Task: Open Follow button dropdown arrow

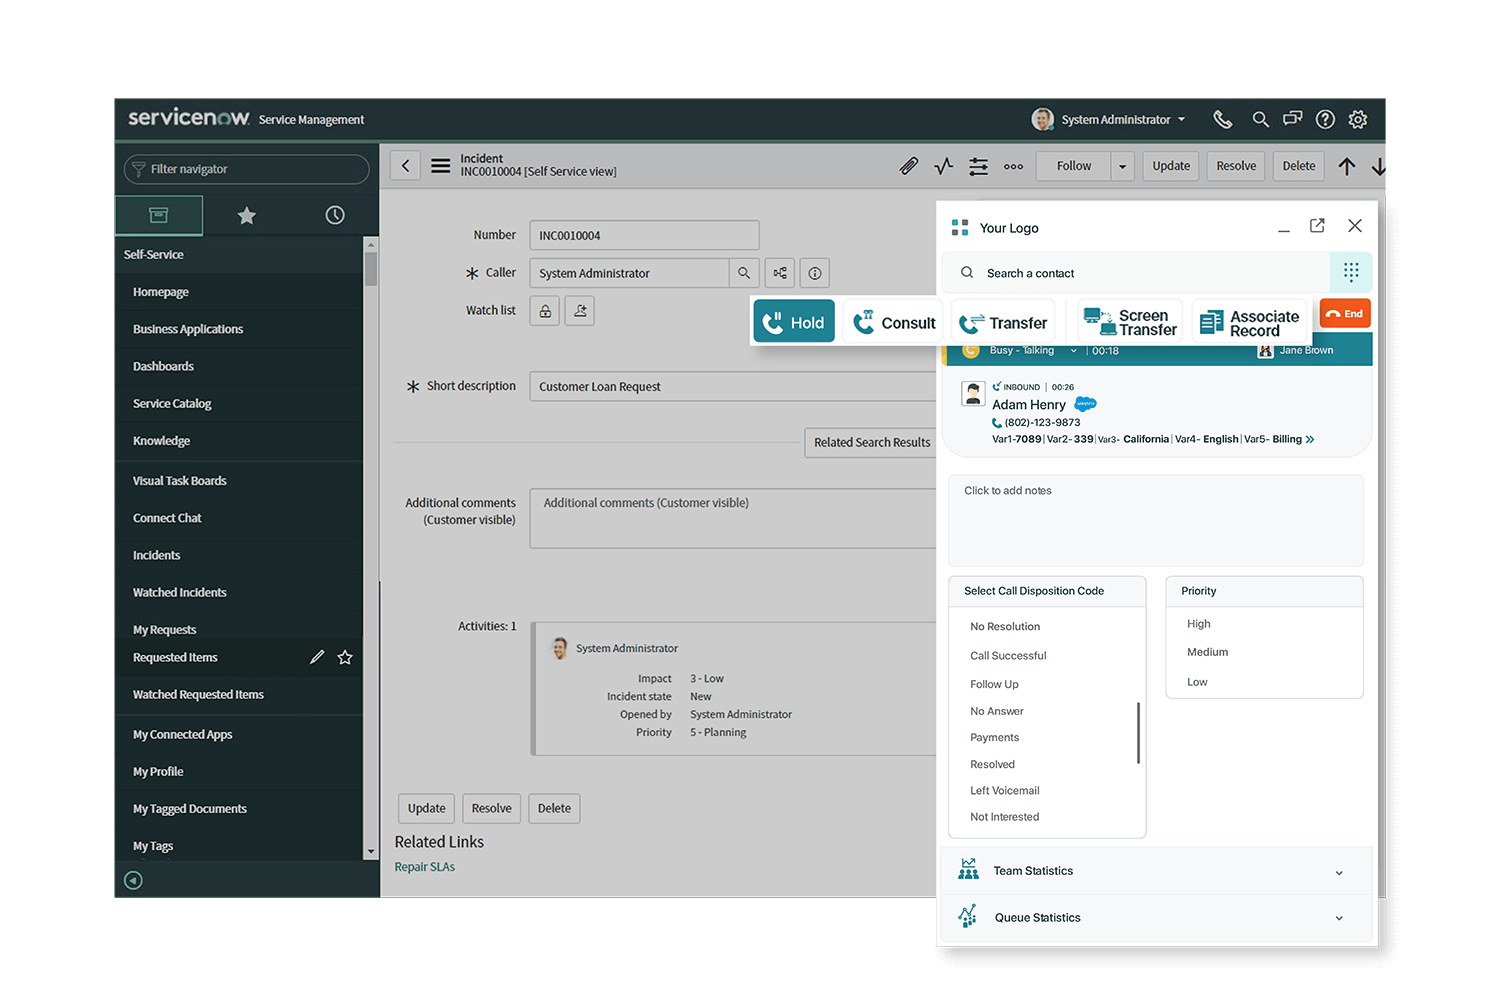Action: click(x=1123, y=166)
